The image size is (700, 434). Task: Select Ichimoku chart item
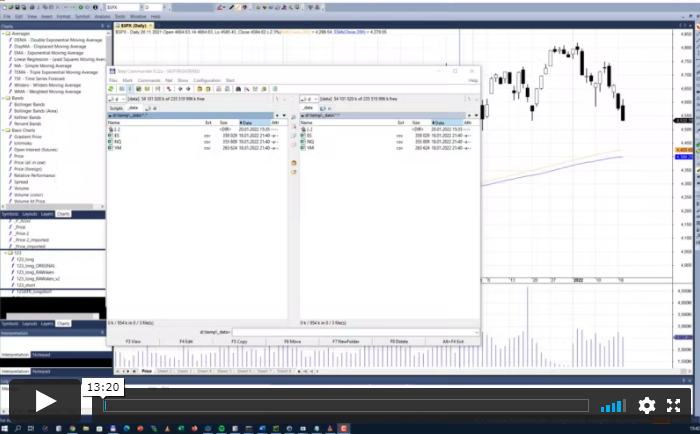(23, 143)
